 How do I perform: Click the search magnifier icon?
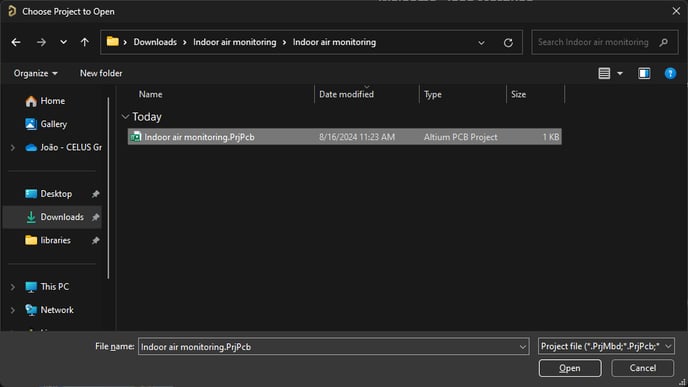[663, 42]
